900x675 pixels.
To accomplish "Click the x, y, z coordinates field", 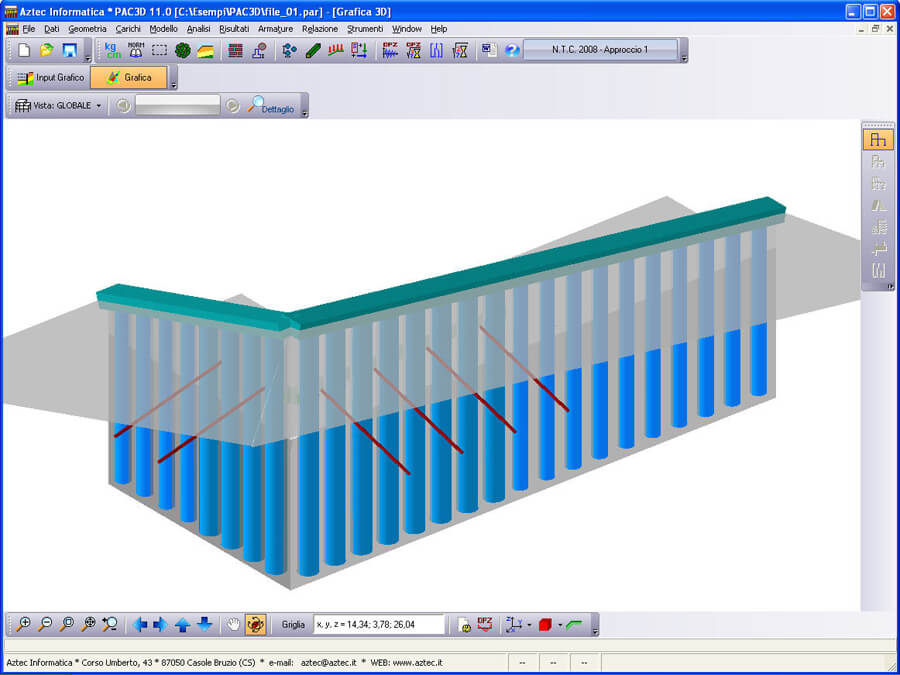I will pos(378,625).
